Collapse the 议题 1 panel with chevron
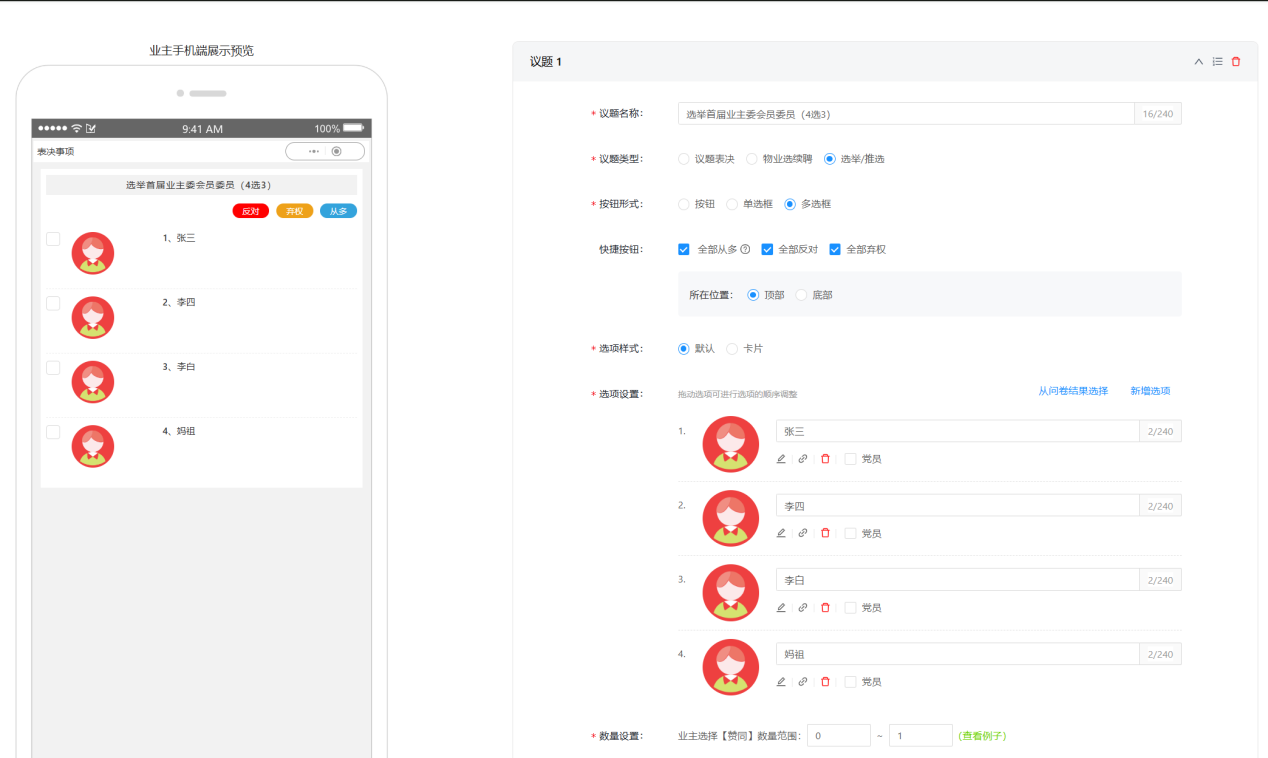1268x758 pixels. click(1199, 62)
